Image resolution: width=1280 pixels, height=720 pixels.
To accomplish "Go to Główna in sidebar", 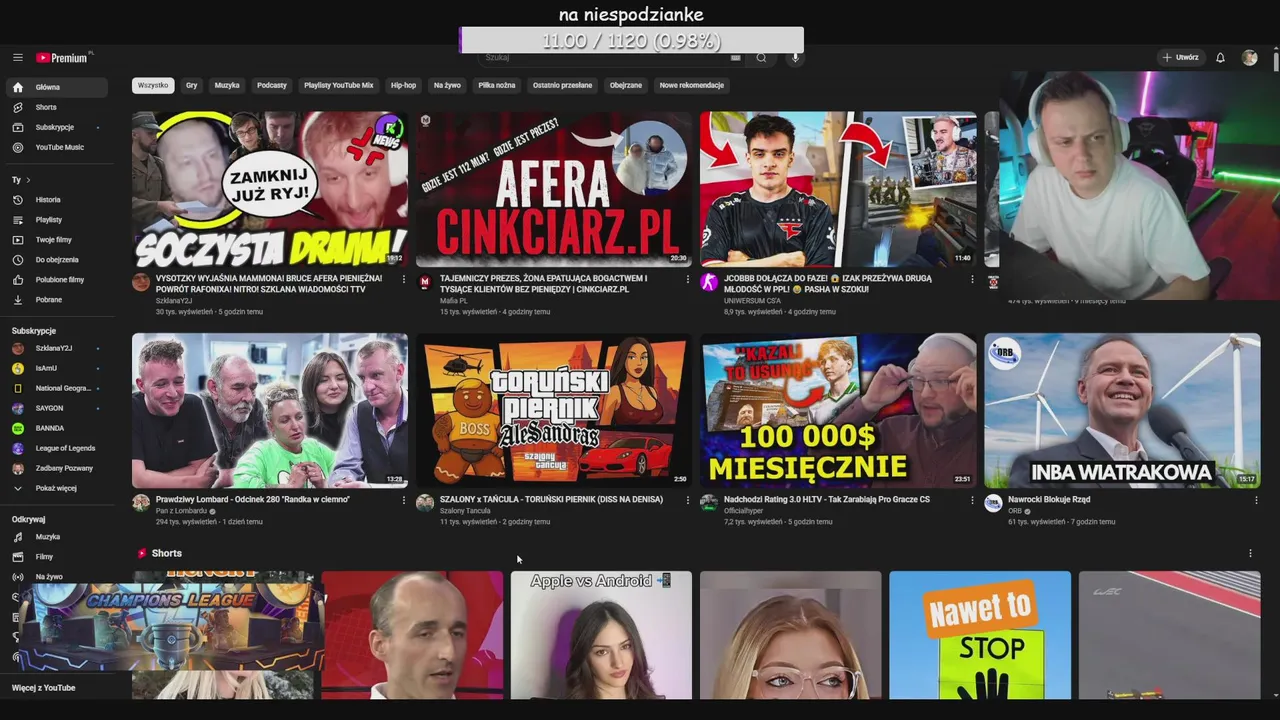I will 58,87.
